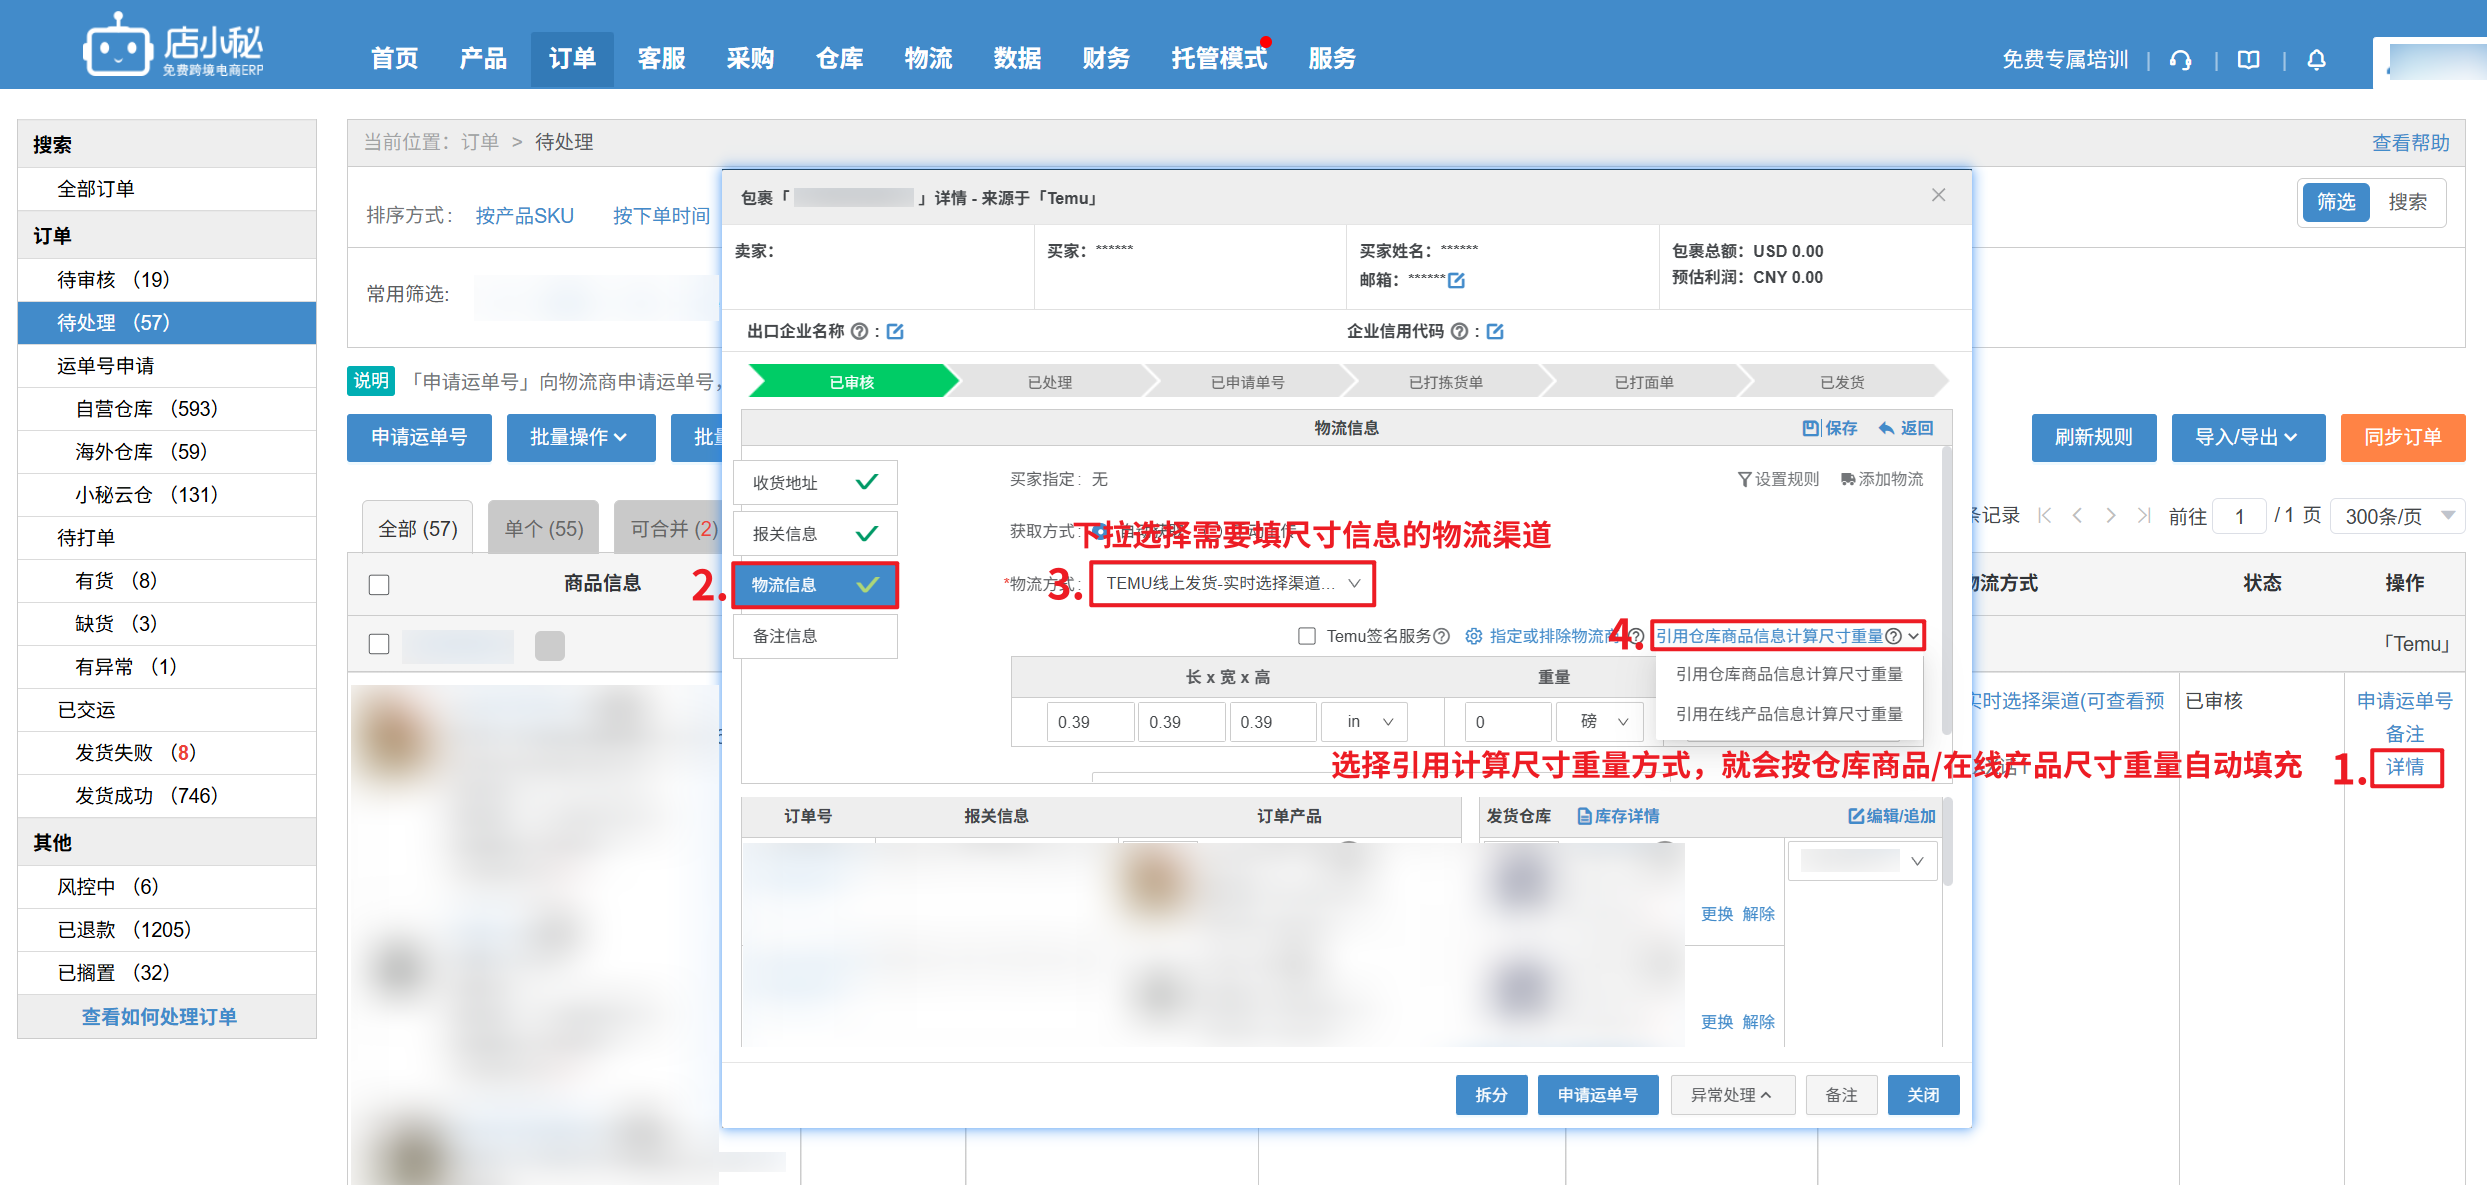Tick the select-all checkbox in product header
The width and height of the screenshot is (2487, 1185).
pos(379,584)
